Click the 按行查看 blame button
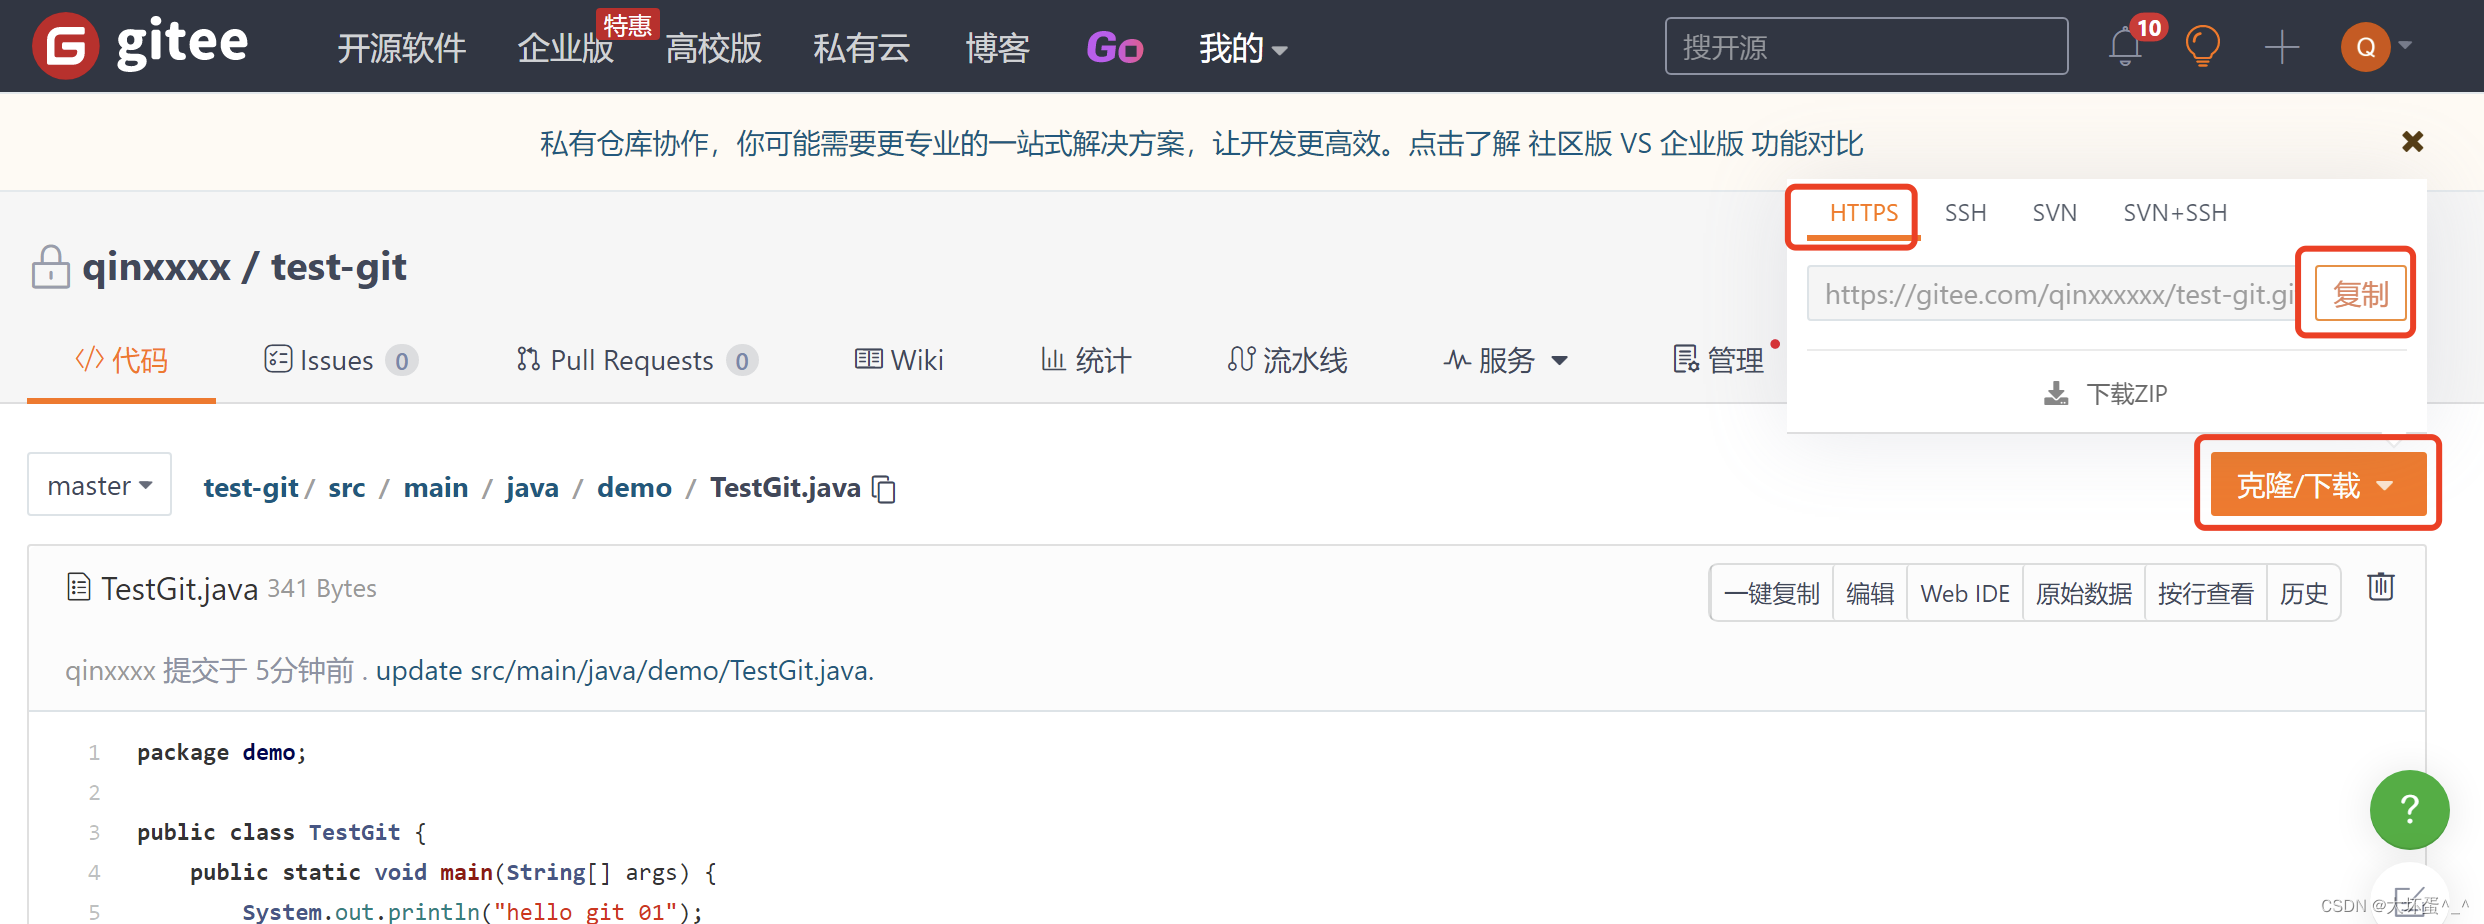The width and height of the screenshot is (2484, 924). pyautogui.click(x=2205, y=593)
